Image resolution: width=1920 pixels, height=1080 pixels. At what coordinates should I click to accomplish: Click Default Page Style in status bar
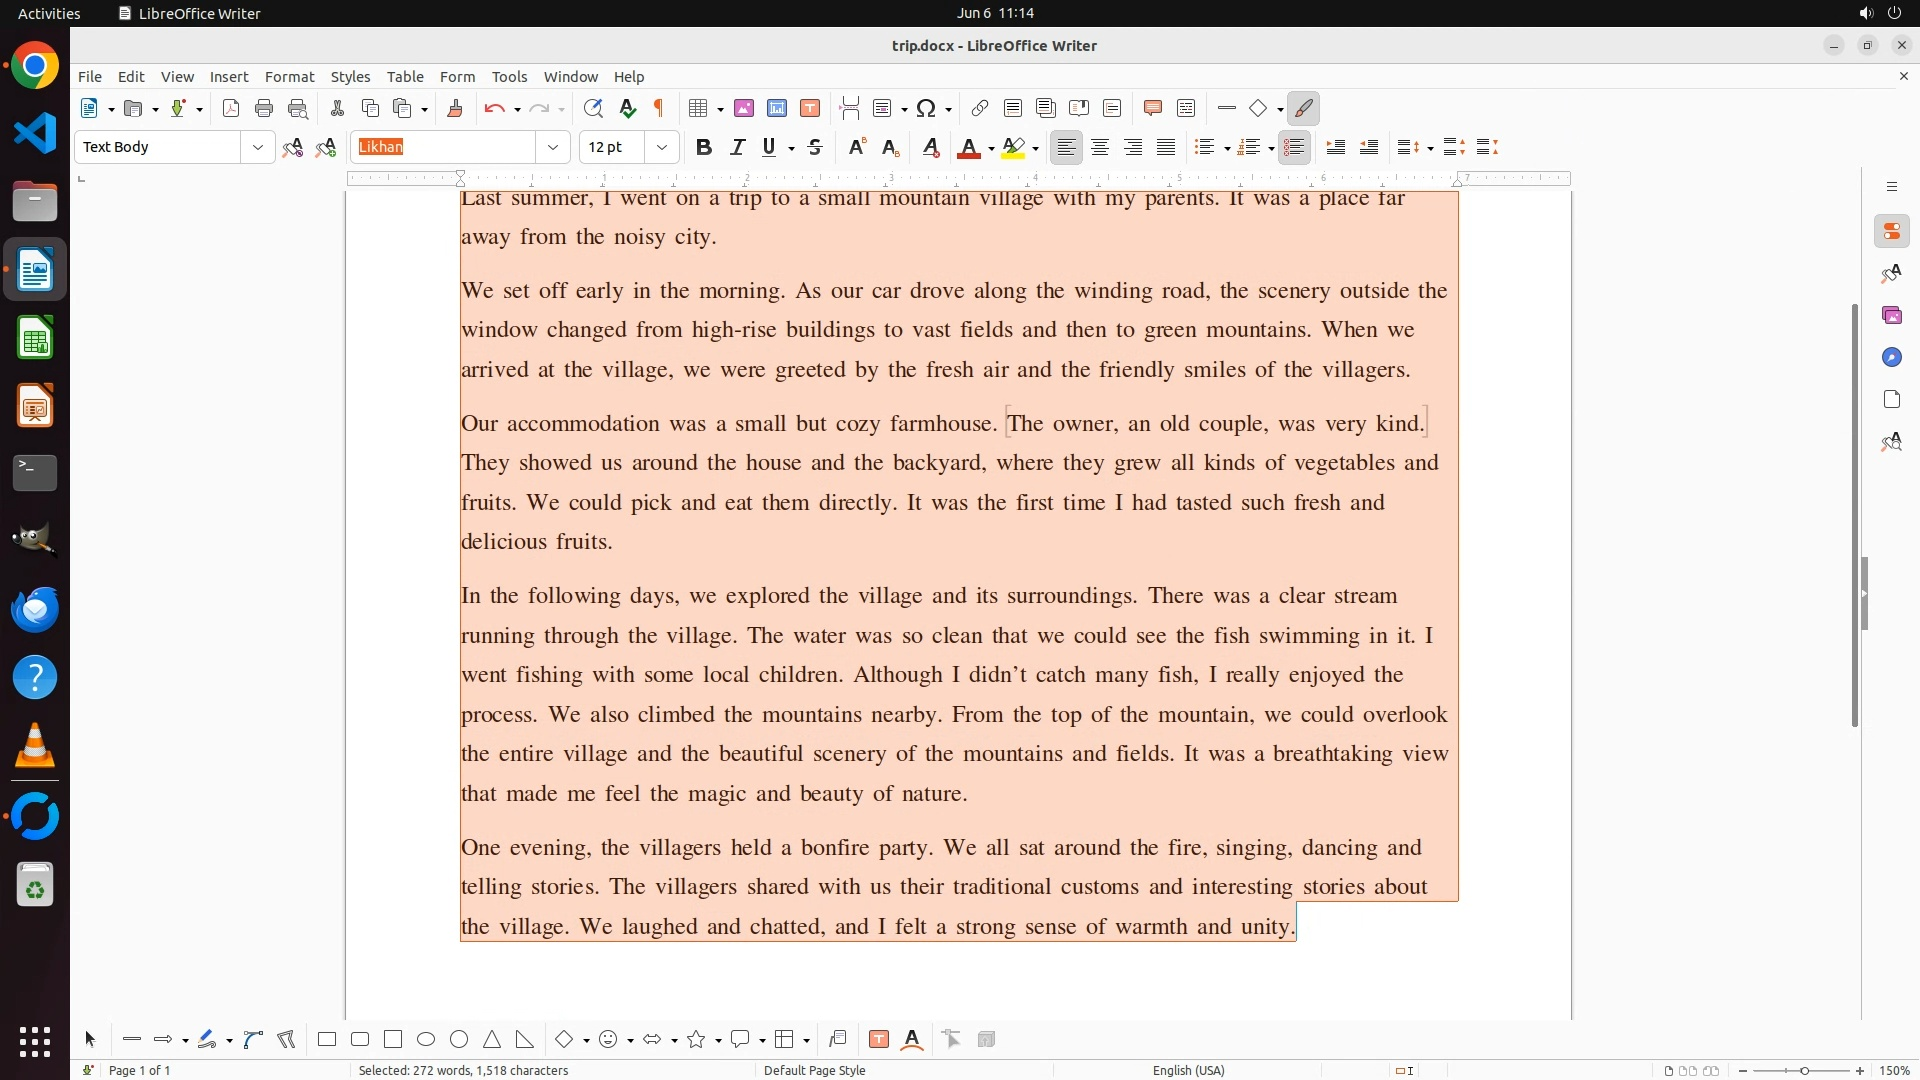click(814, 1070)
